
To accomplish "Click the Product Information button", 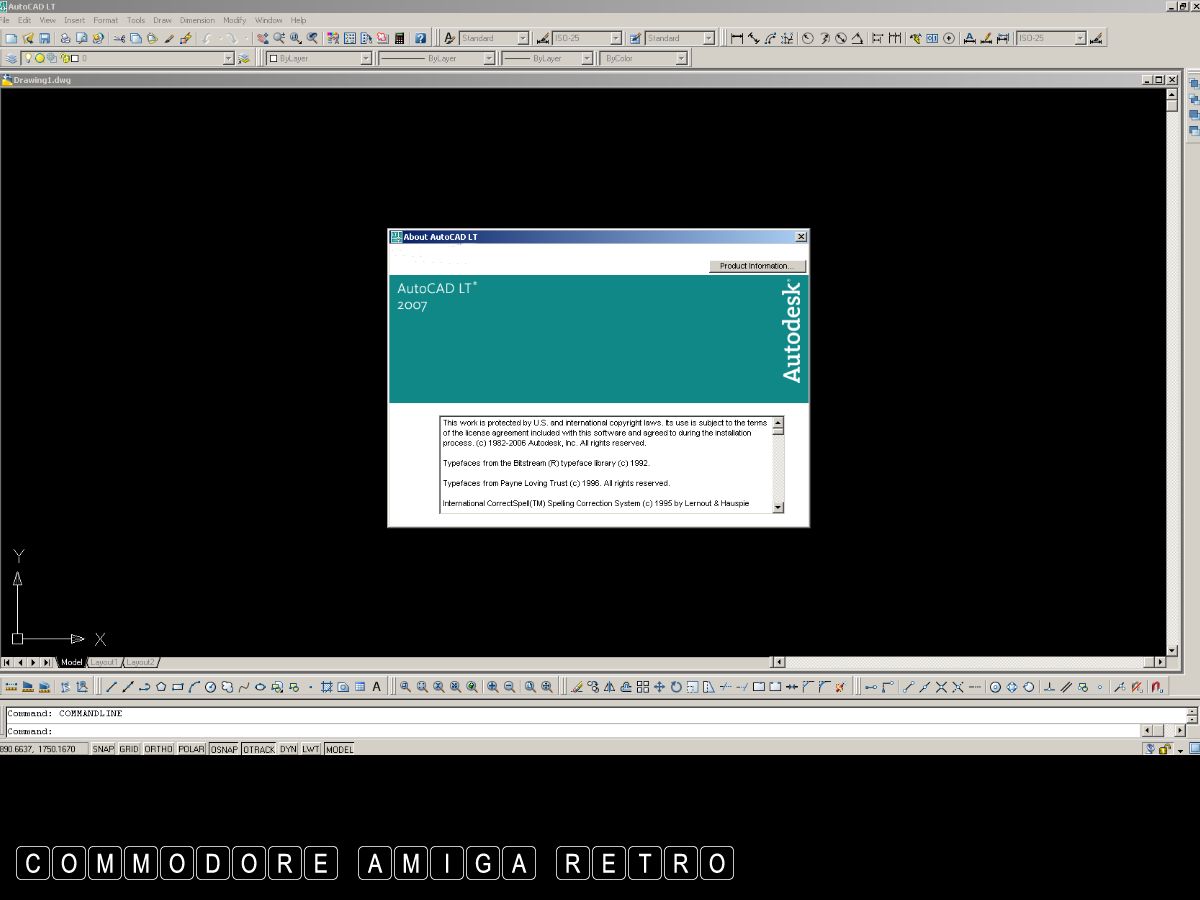I will coord(756,266).
